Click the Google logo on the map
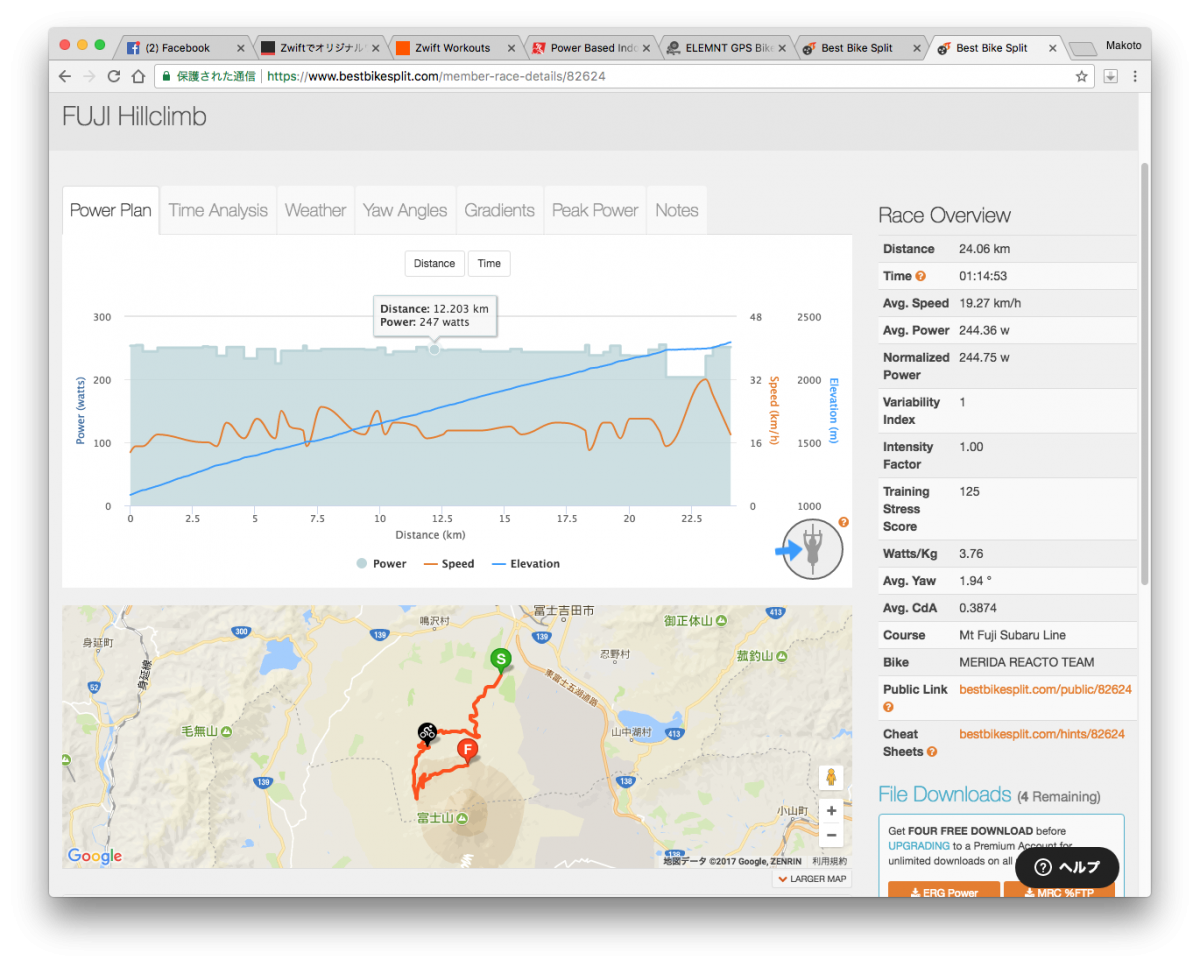Image resolution: width=1200 pixels, height=967 pixels. coord(95,856)
